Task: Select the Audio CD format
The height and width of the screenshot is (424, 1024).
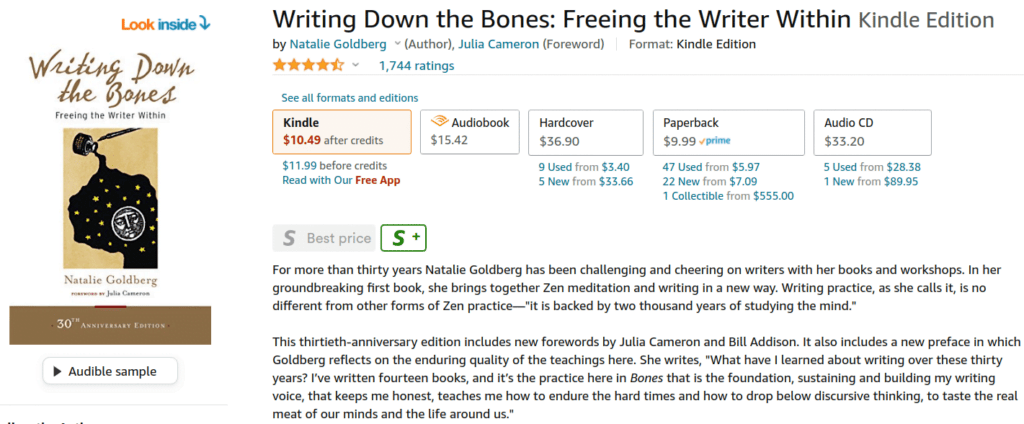Action: tap(872, 131)
